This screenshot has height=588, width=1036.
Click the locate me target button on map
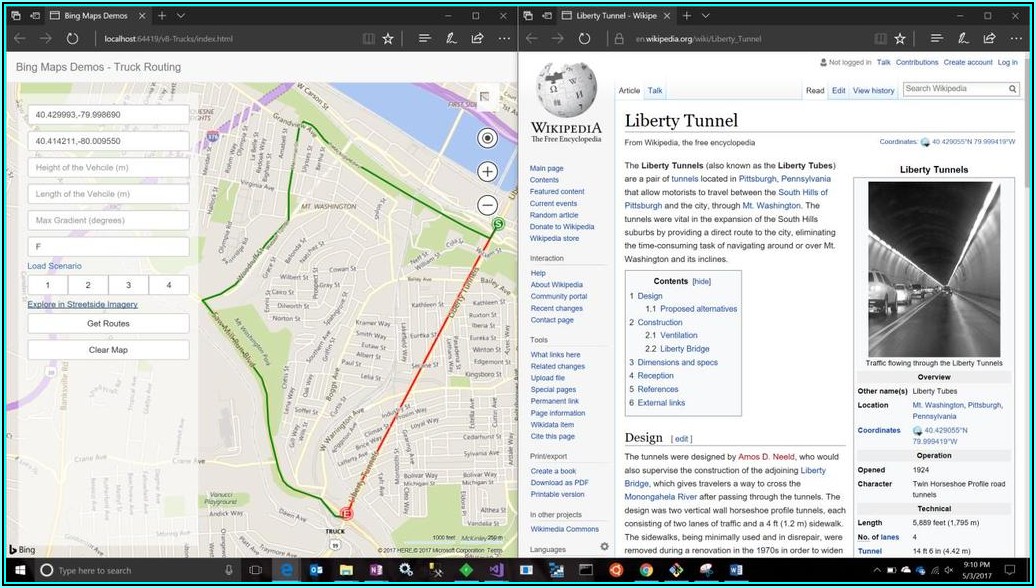[x=487, y=139]
